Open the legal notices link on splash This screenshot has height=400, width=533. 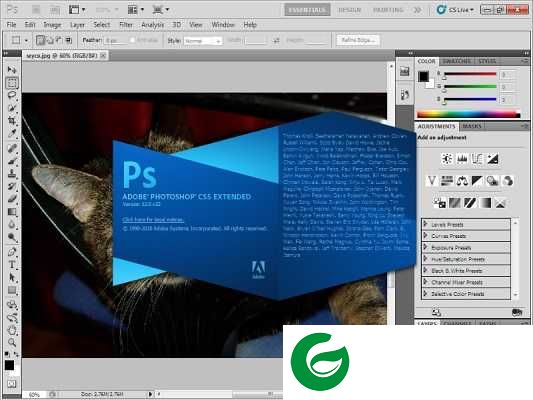click(x=153, y=220)
